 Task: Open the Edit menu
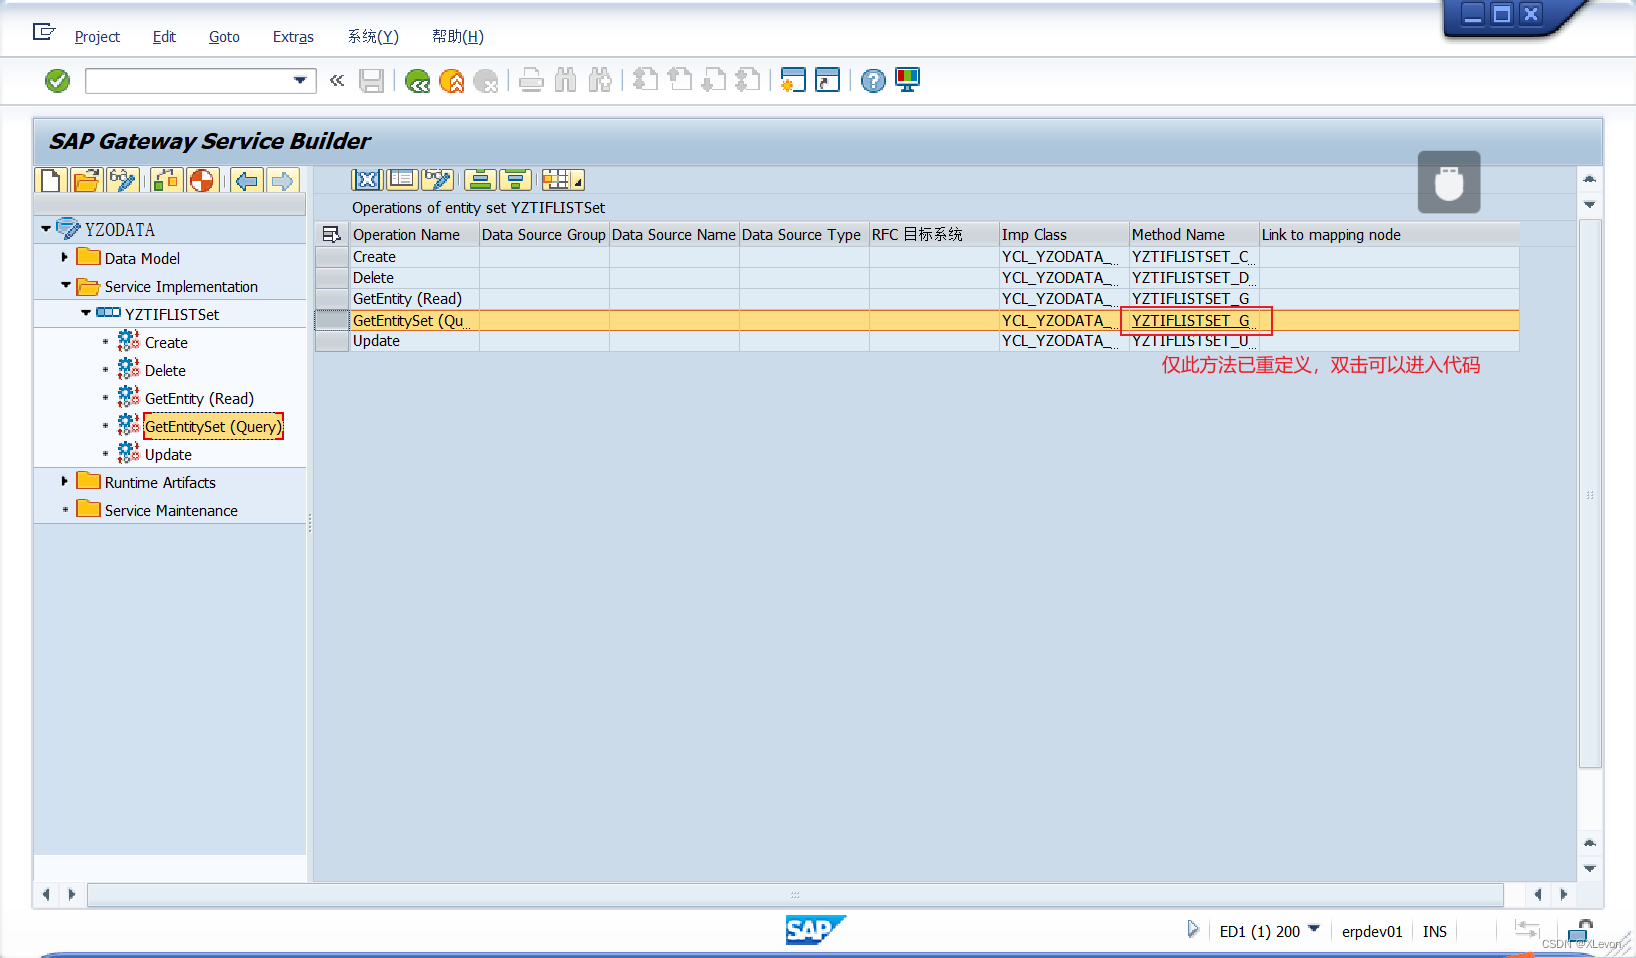pyautogui.click(x=164, y=37)
